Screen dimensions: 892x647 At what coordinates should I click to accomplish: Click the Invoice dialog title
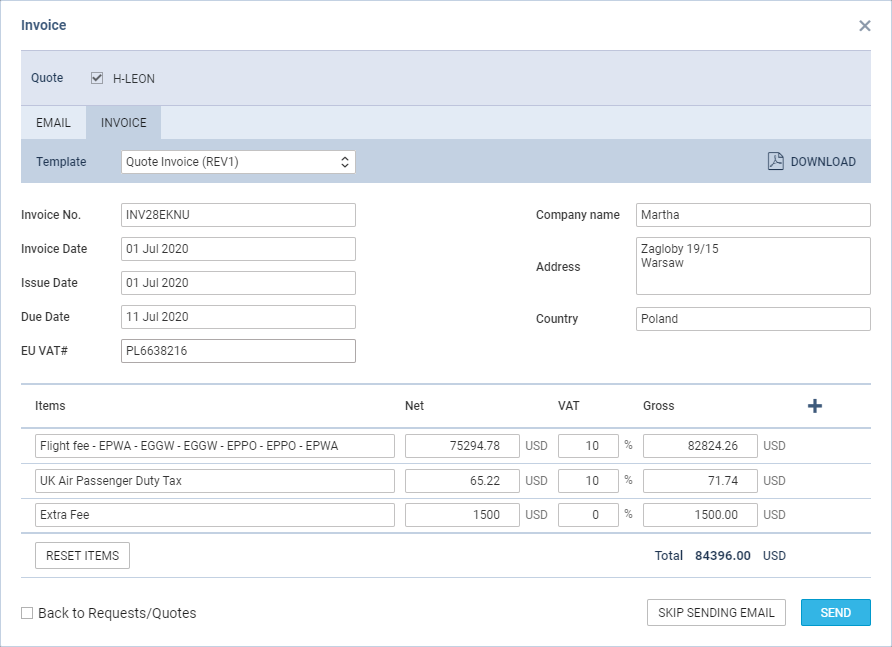44,25
